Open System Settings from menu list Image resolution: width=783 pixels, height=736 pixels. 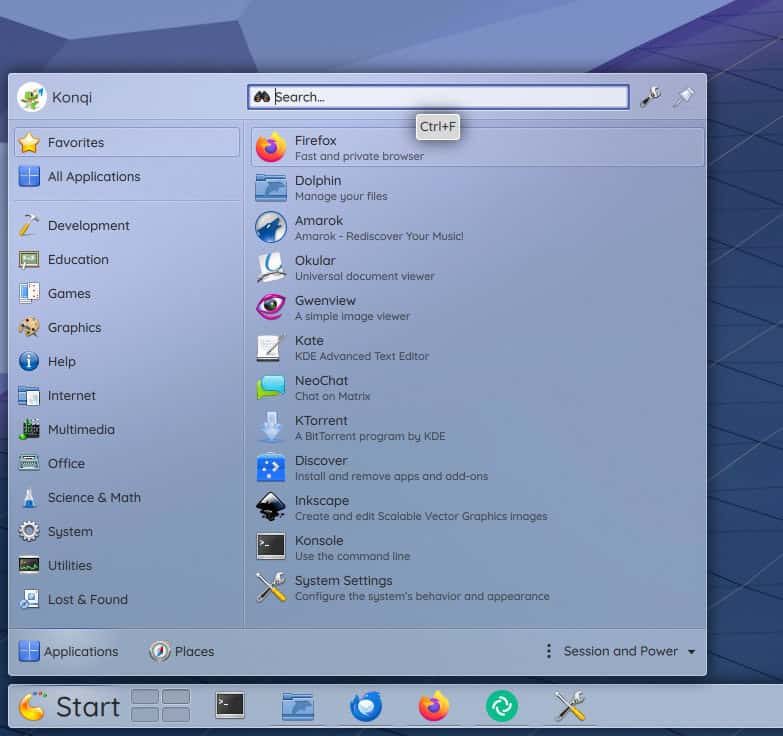[x=477, y=587]
